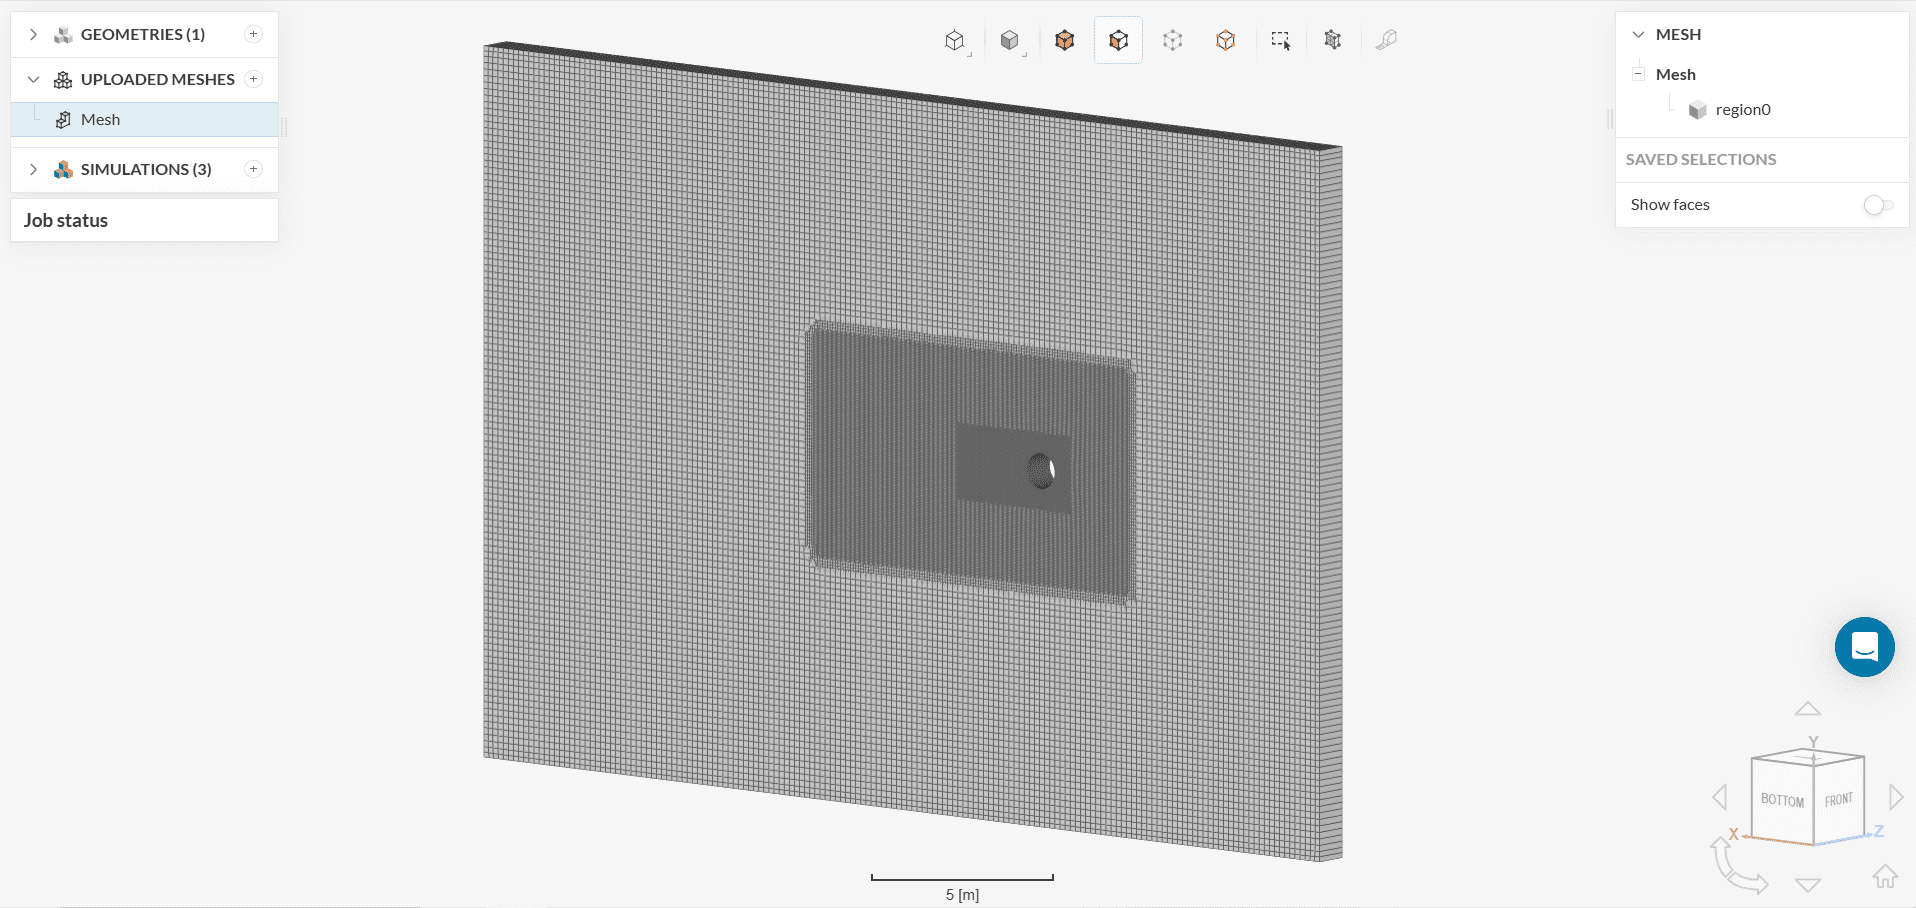Add a new simulation with plus button

254,170
